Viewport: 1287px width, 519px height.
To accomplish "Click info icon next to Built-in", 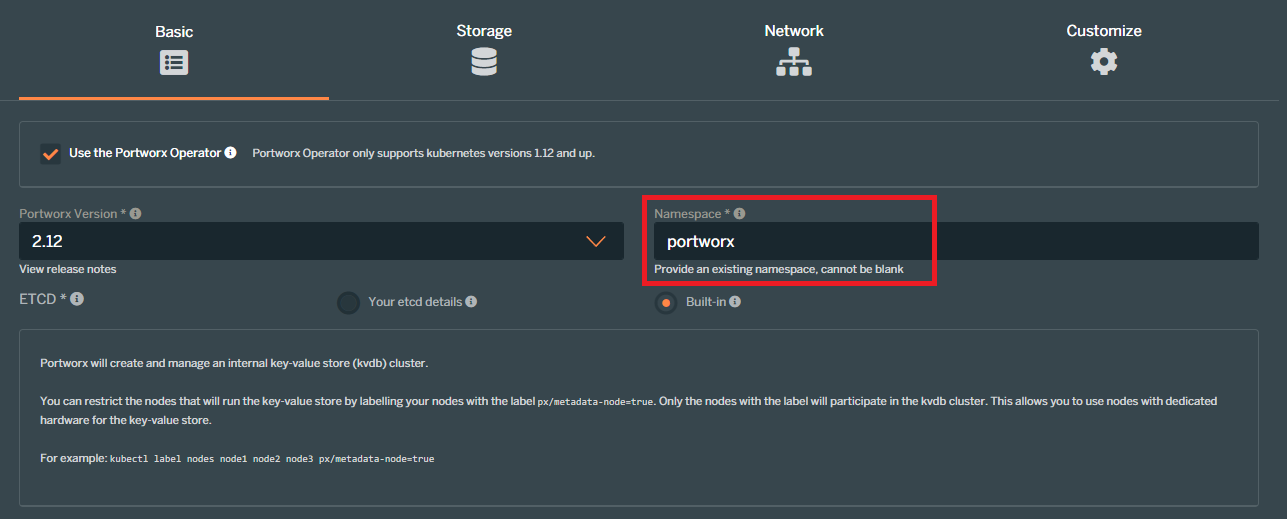I will tap(735, 301).
